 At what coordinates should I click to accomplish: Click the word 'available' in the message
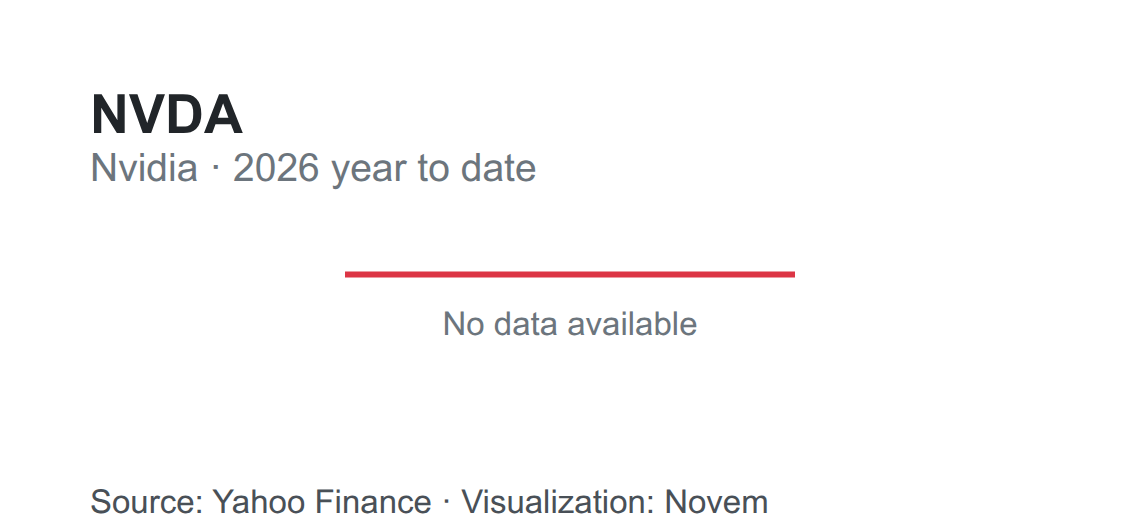[x=633, y=324]
